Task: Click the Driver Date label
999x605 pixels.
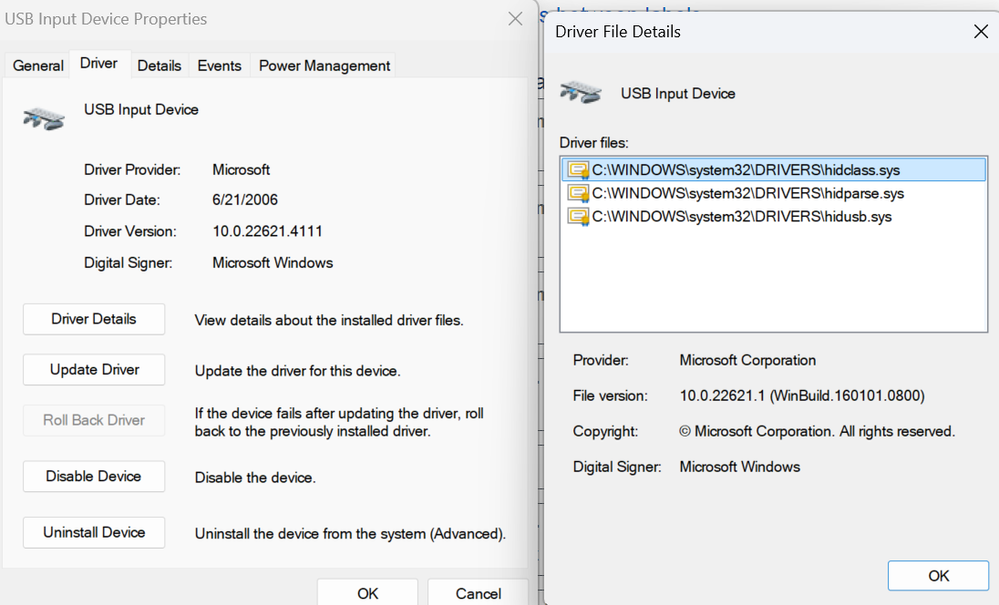Action: (122, 200)
